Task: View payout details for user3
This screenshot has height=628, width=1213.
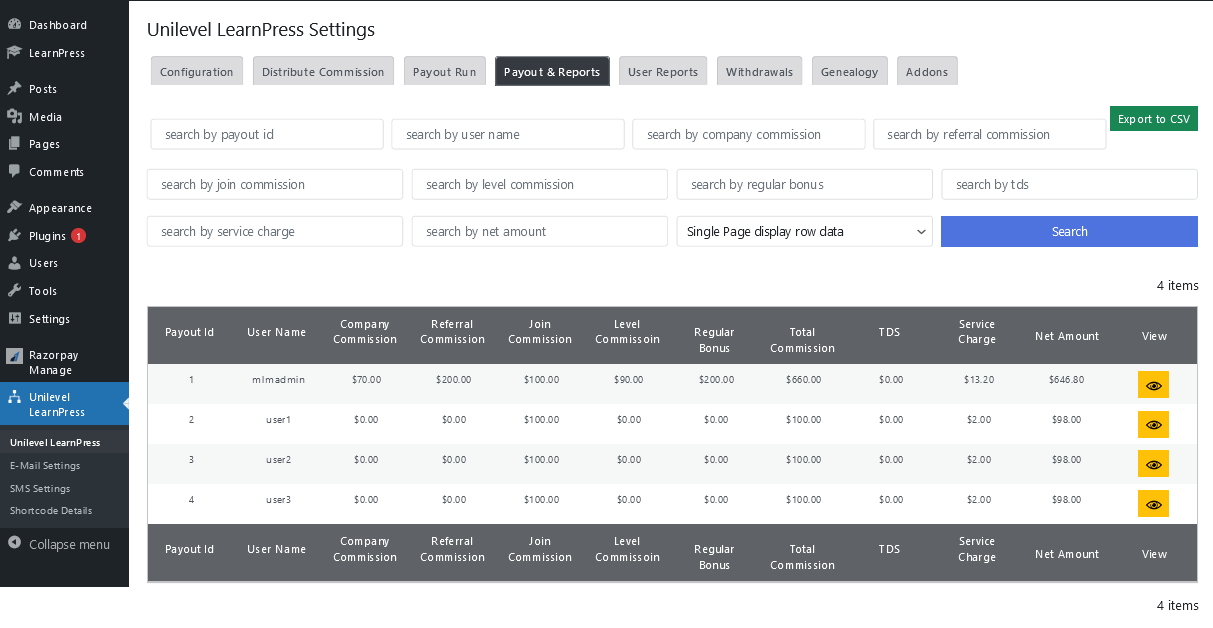Action: [1153, 503]
